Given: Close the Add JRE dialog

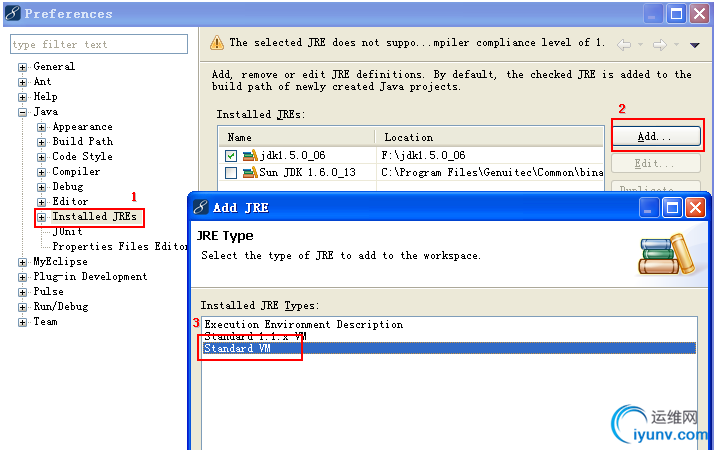Looking at the screenshot, I should pyautogui.click(x=695, y=208).
